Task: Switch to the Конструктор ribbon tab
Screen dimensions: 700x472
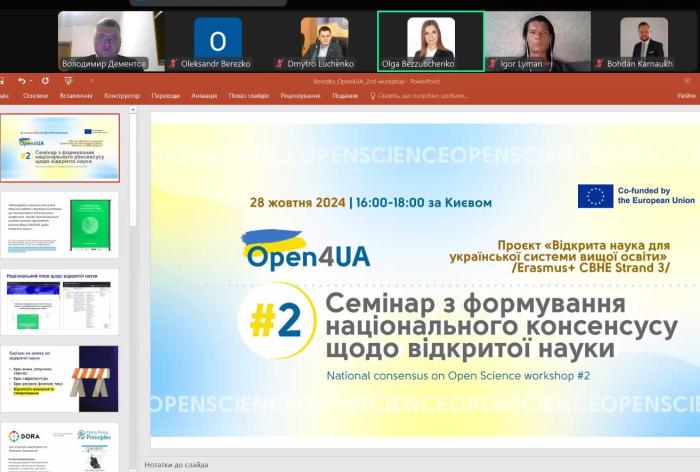Action: [122, 96]
